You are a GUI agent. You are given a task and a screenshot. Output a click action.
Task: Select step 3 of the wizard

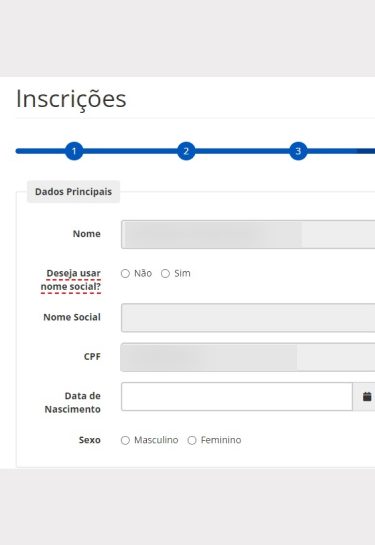(298, 151)
